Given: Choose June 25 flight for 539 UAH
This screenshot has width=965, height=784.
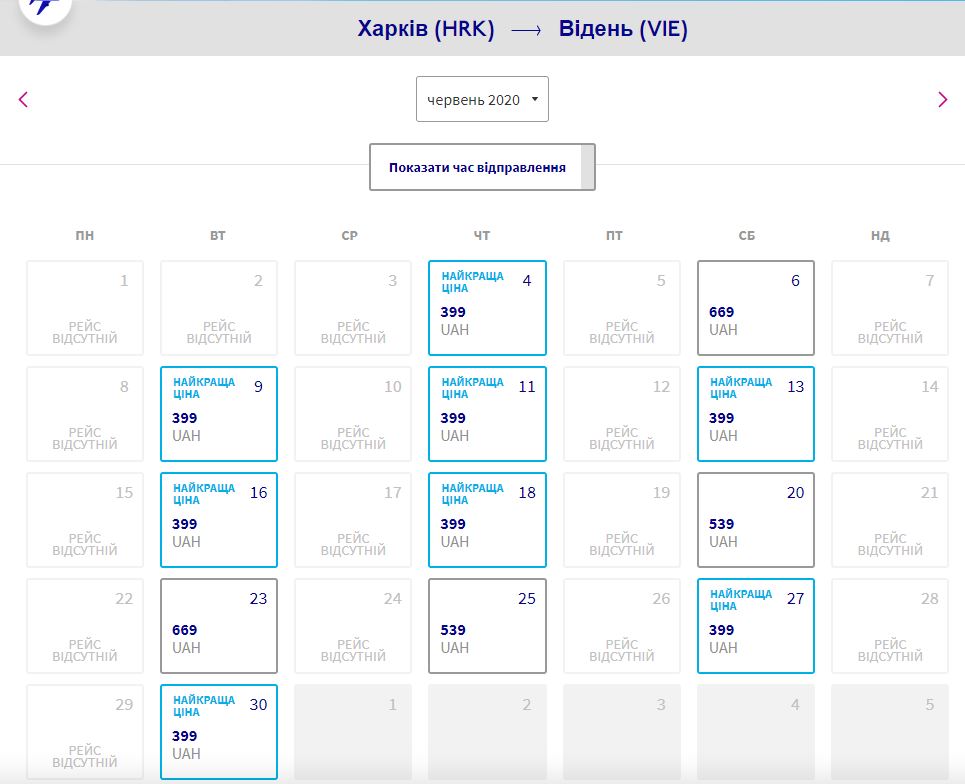Looking at the screenshot, I should click(x=487, y=626).
